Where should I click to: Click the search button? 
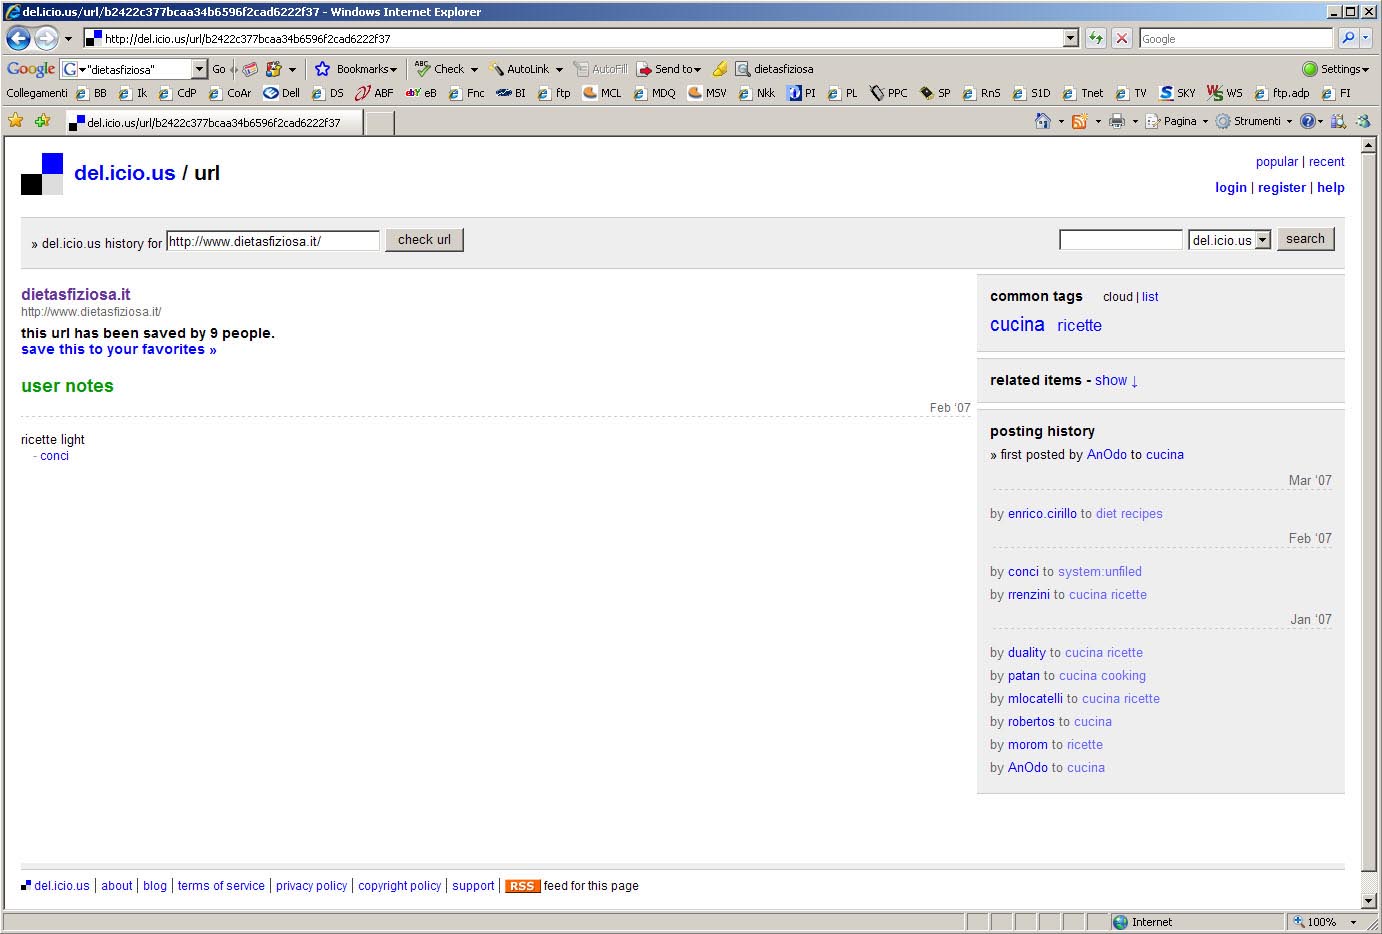click(x=1305, y=239)
